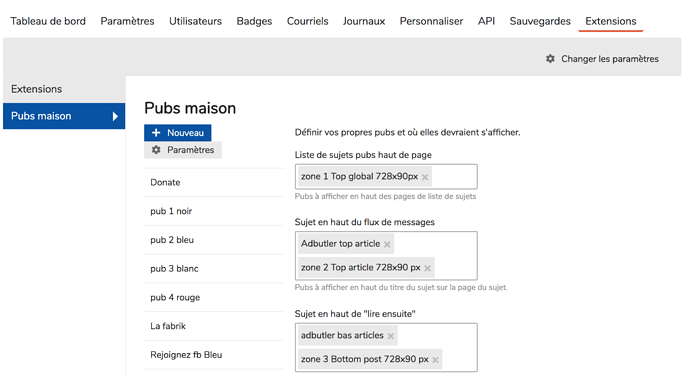
Task: Go to the Badges tab
Action: (x=254, y=21)
